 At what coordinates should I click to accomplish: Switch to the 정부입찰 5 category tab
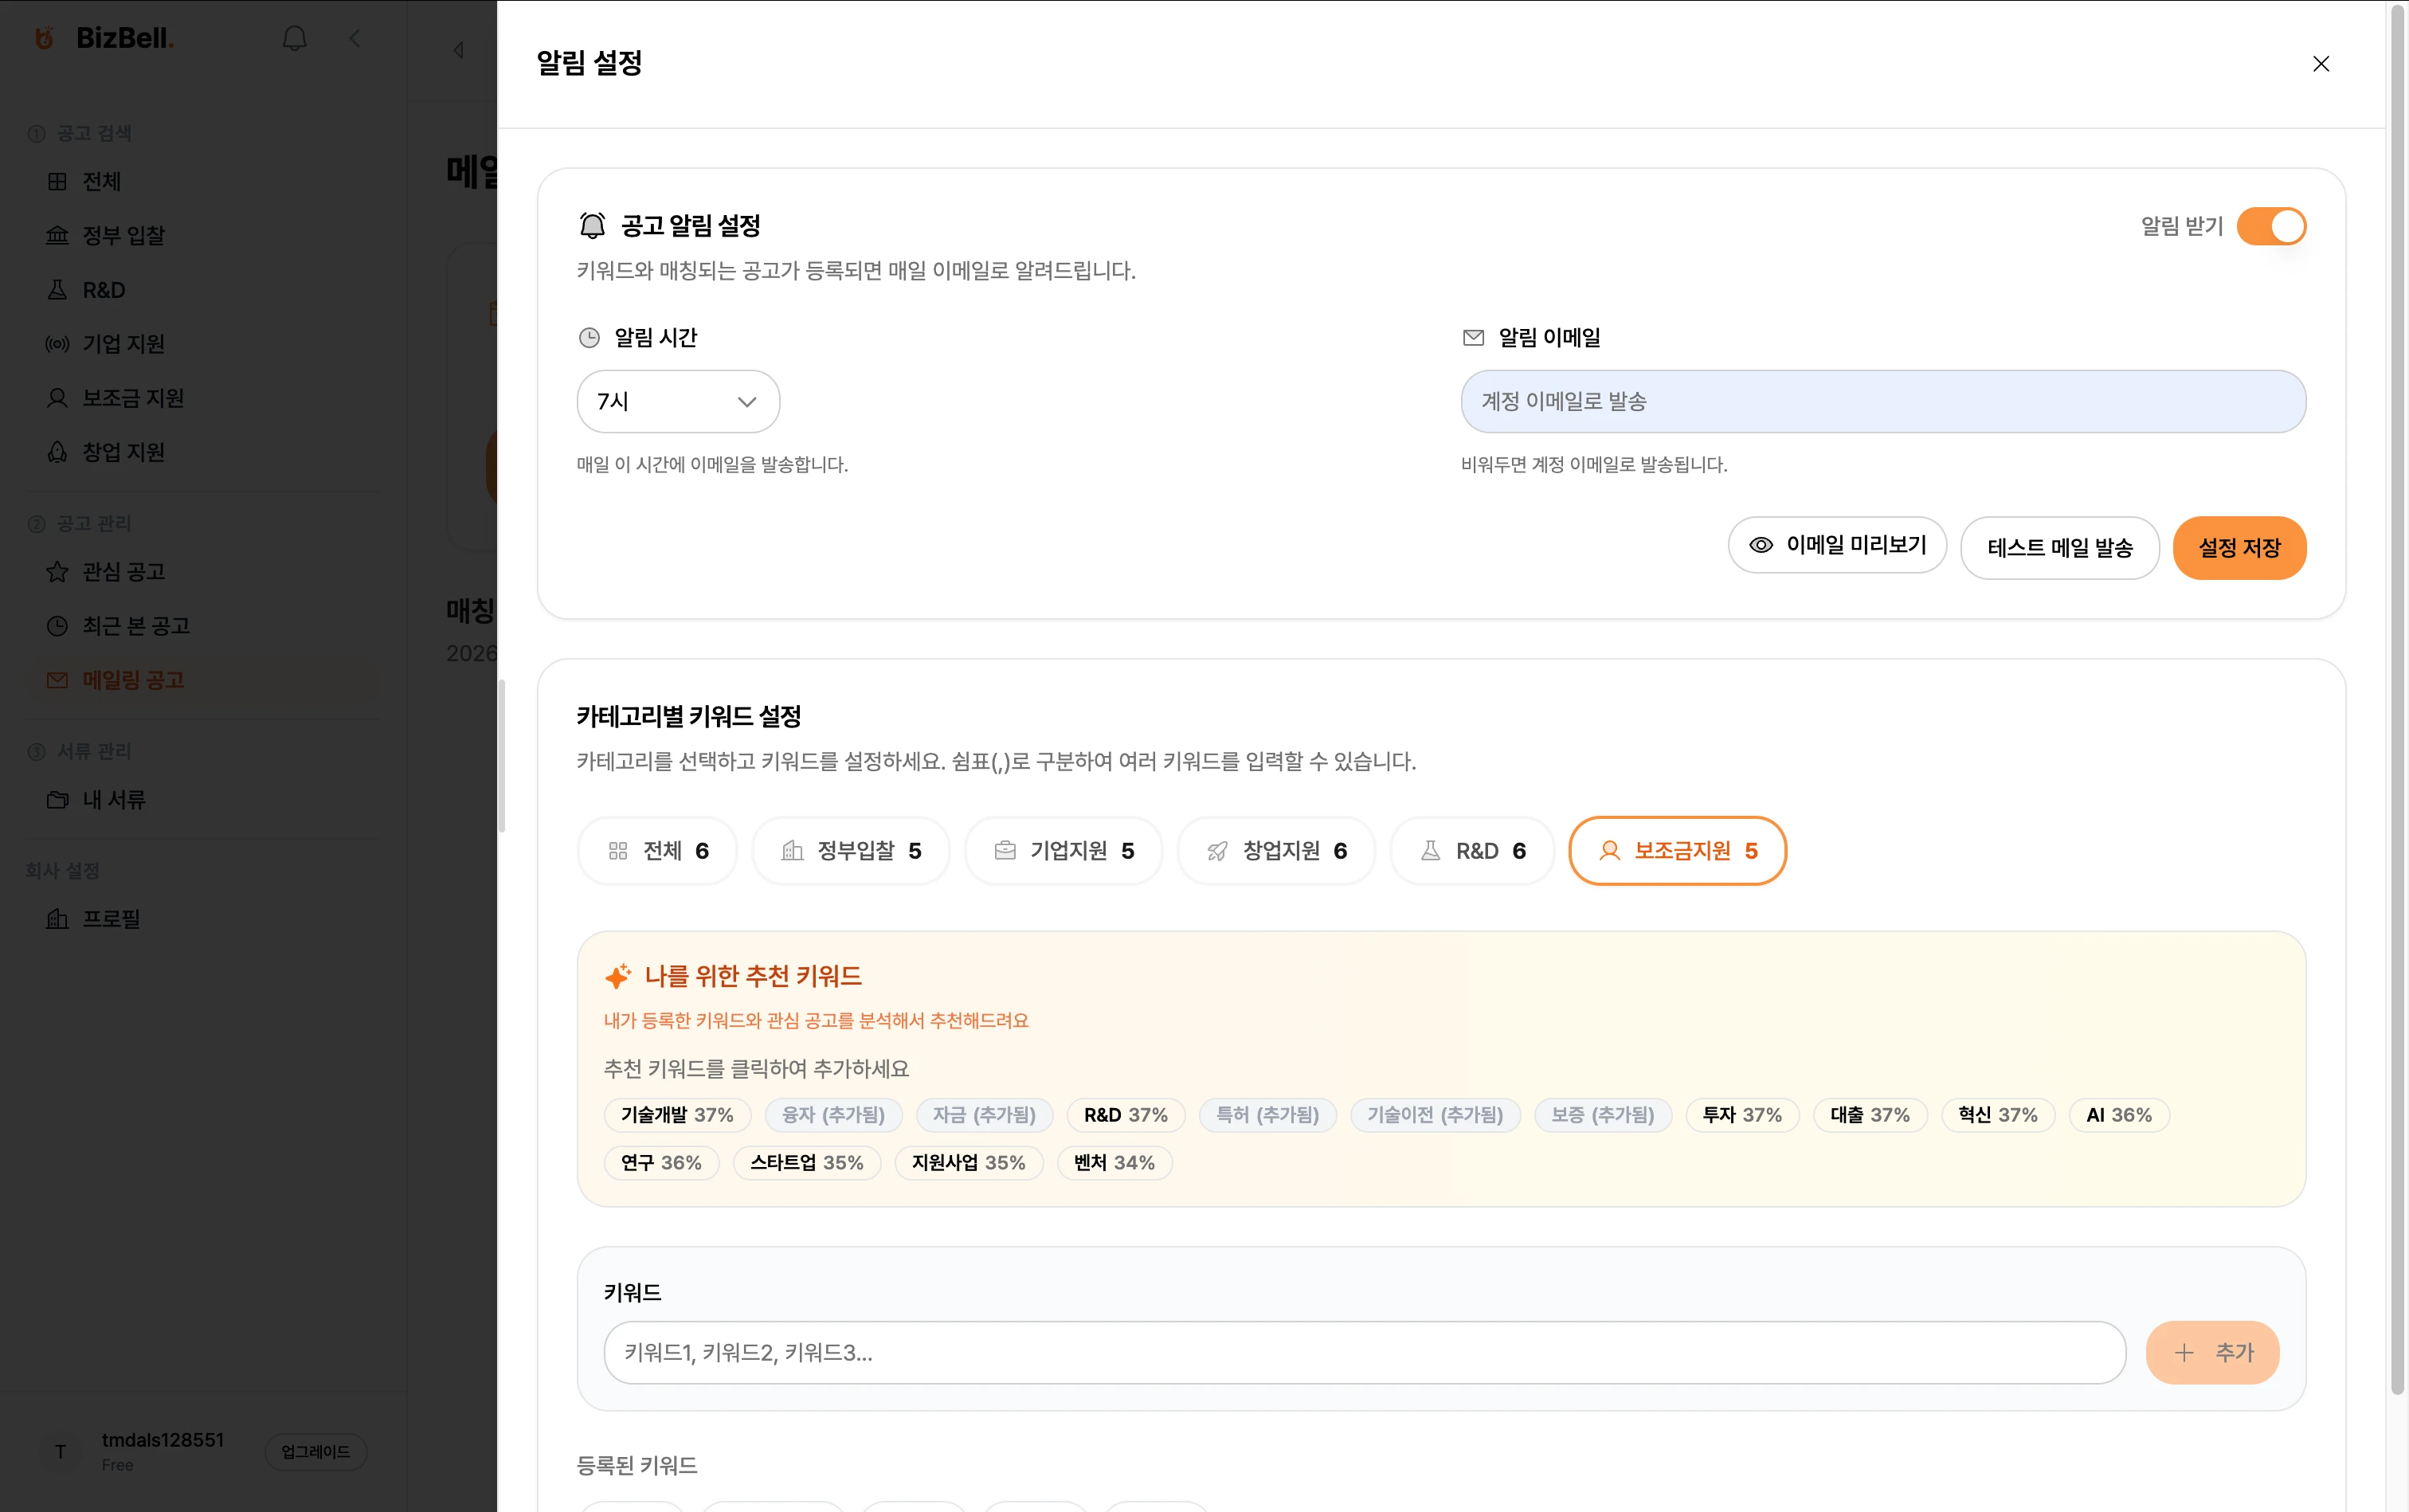pos(850,851)
